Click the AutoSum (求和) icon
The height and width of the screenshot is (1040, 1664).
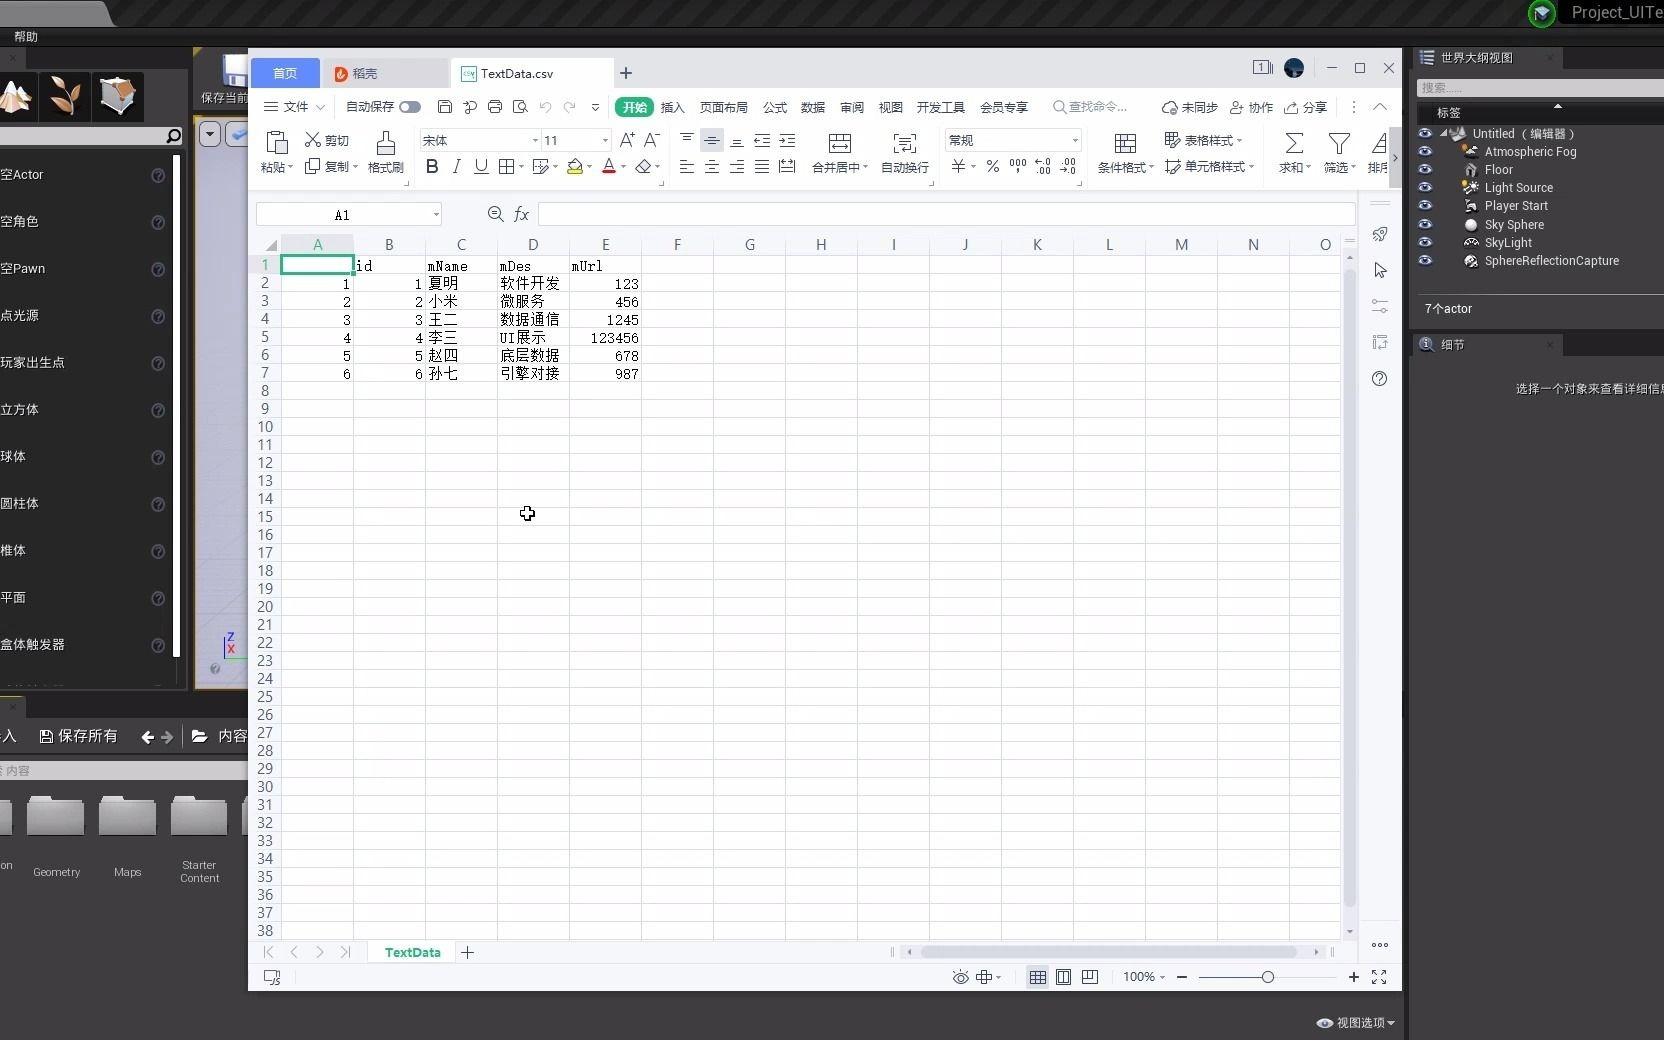tap(1292, 152)
